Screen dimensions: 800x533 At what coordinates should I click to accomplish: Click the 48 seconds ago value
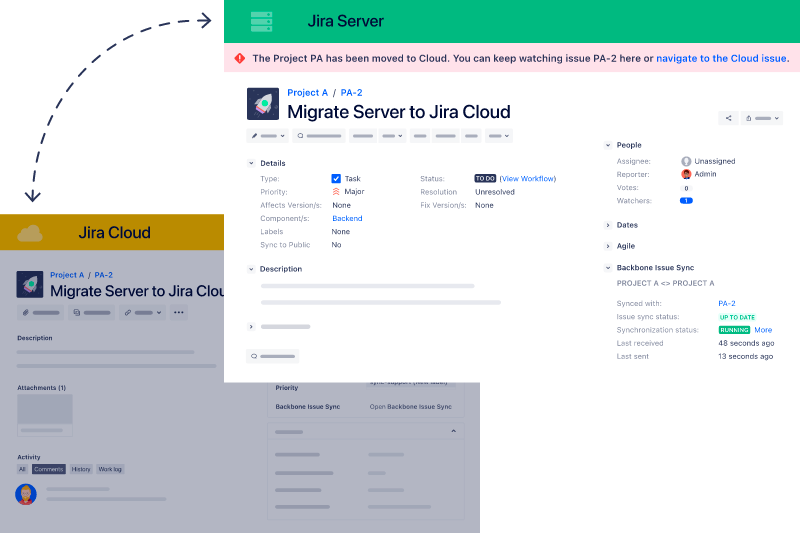click(x=746, y=343)
